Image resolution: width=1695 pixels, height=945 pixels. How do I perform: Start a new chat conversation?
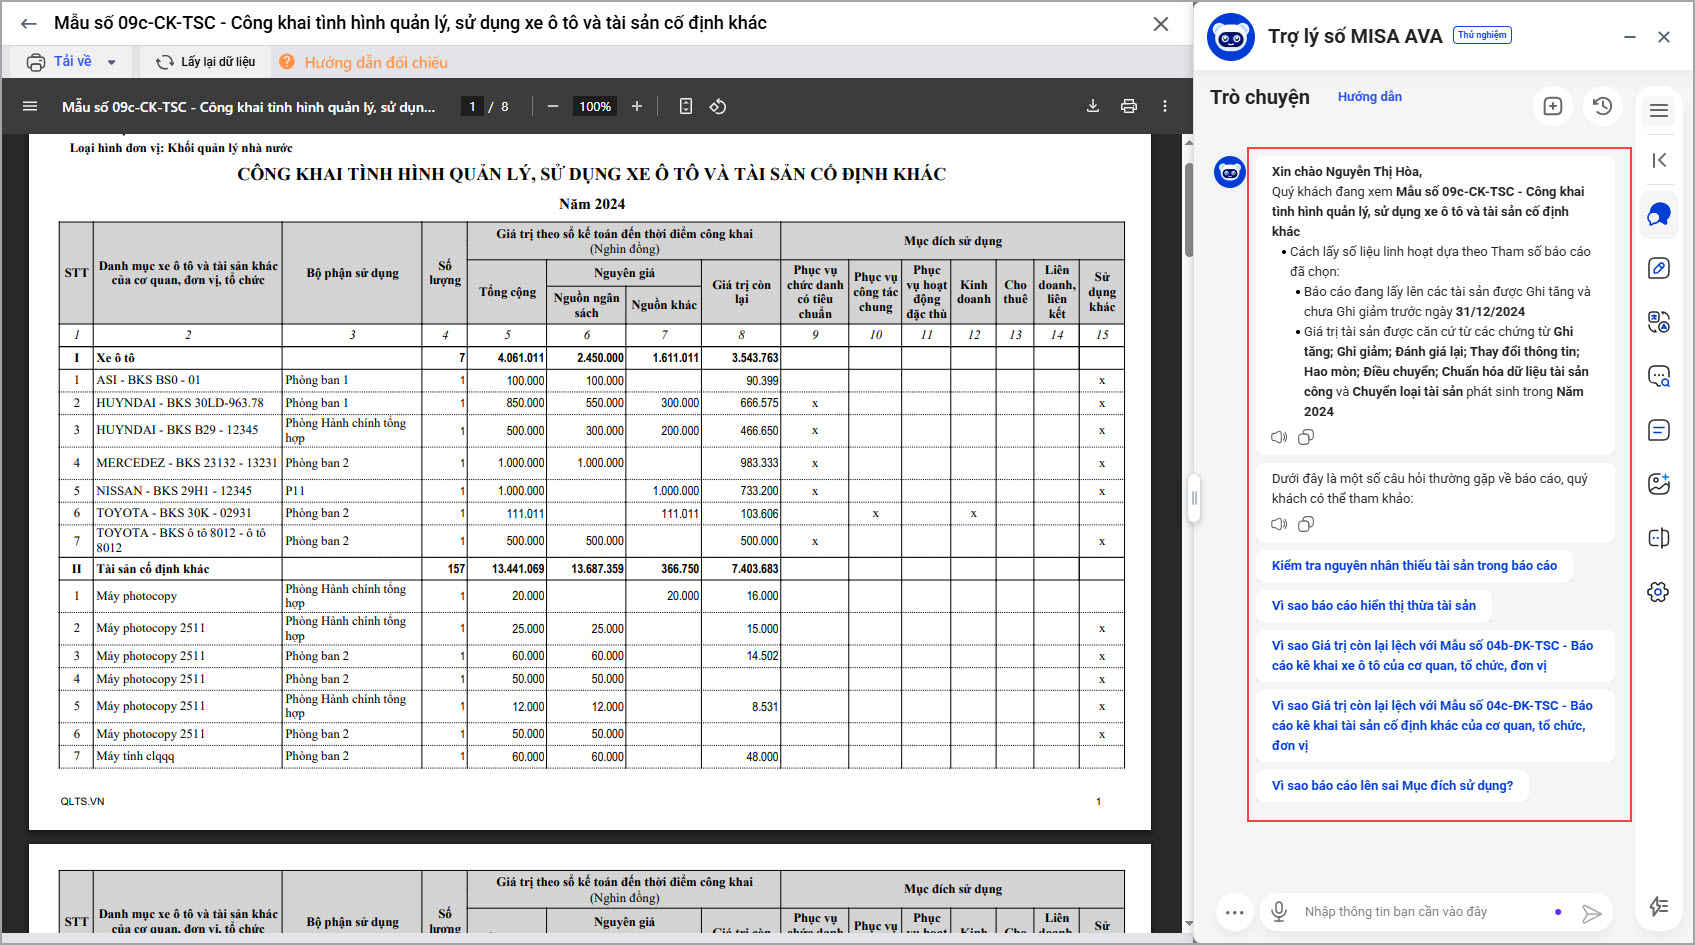click(x=1552, y=106)
